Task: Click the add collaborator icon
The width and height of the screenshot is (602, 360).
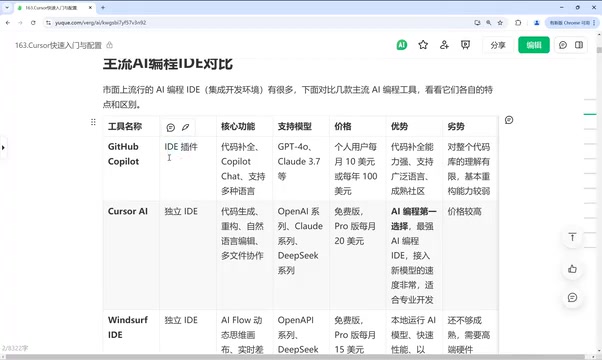Action: click(444, 45)
